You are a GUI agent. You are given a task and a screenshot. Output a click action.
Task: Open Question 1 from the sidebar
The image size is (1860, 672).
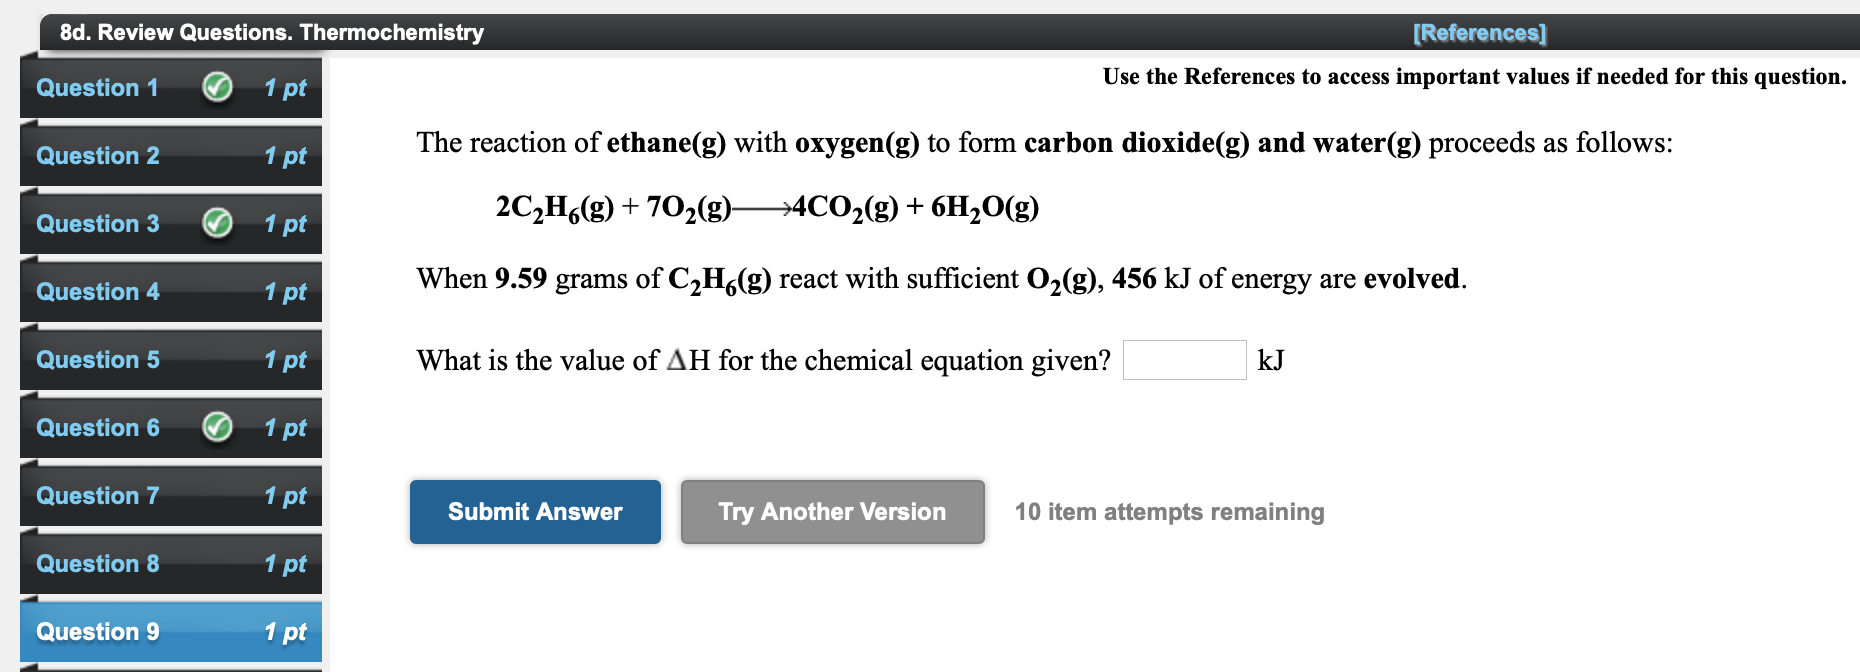coord(97,87)
